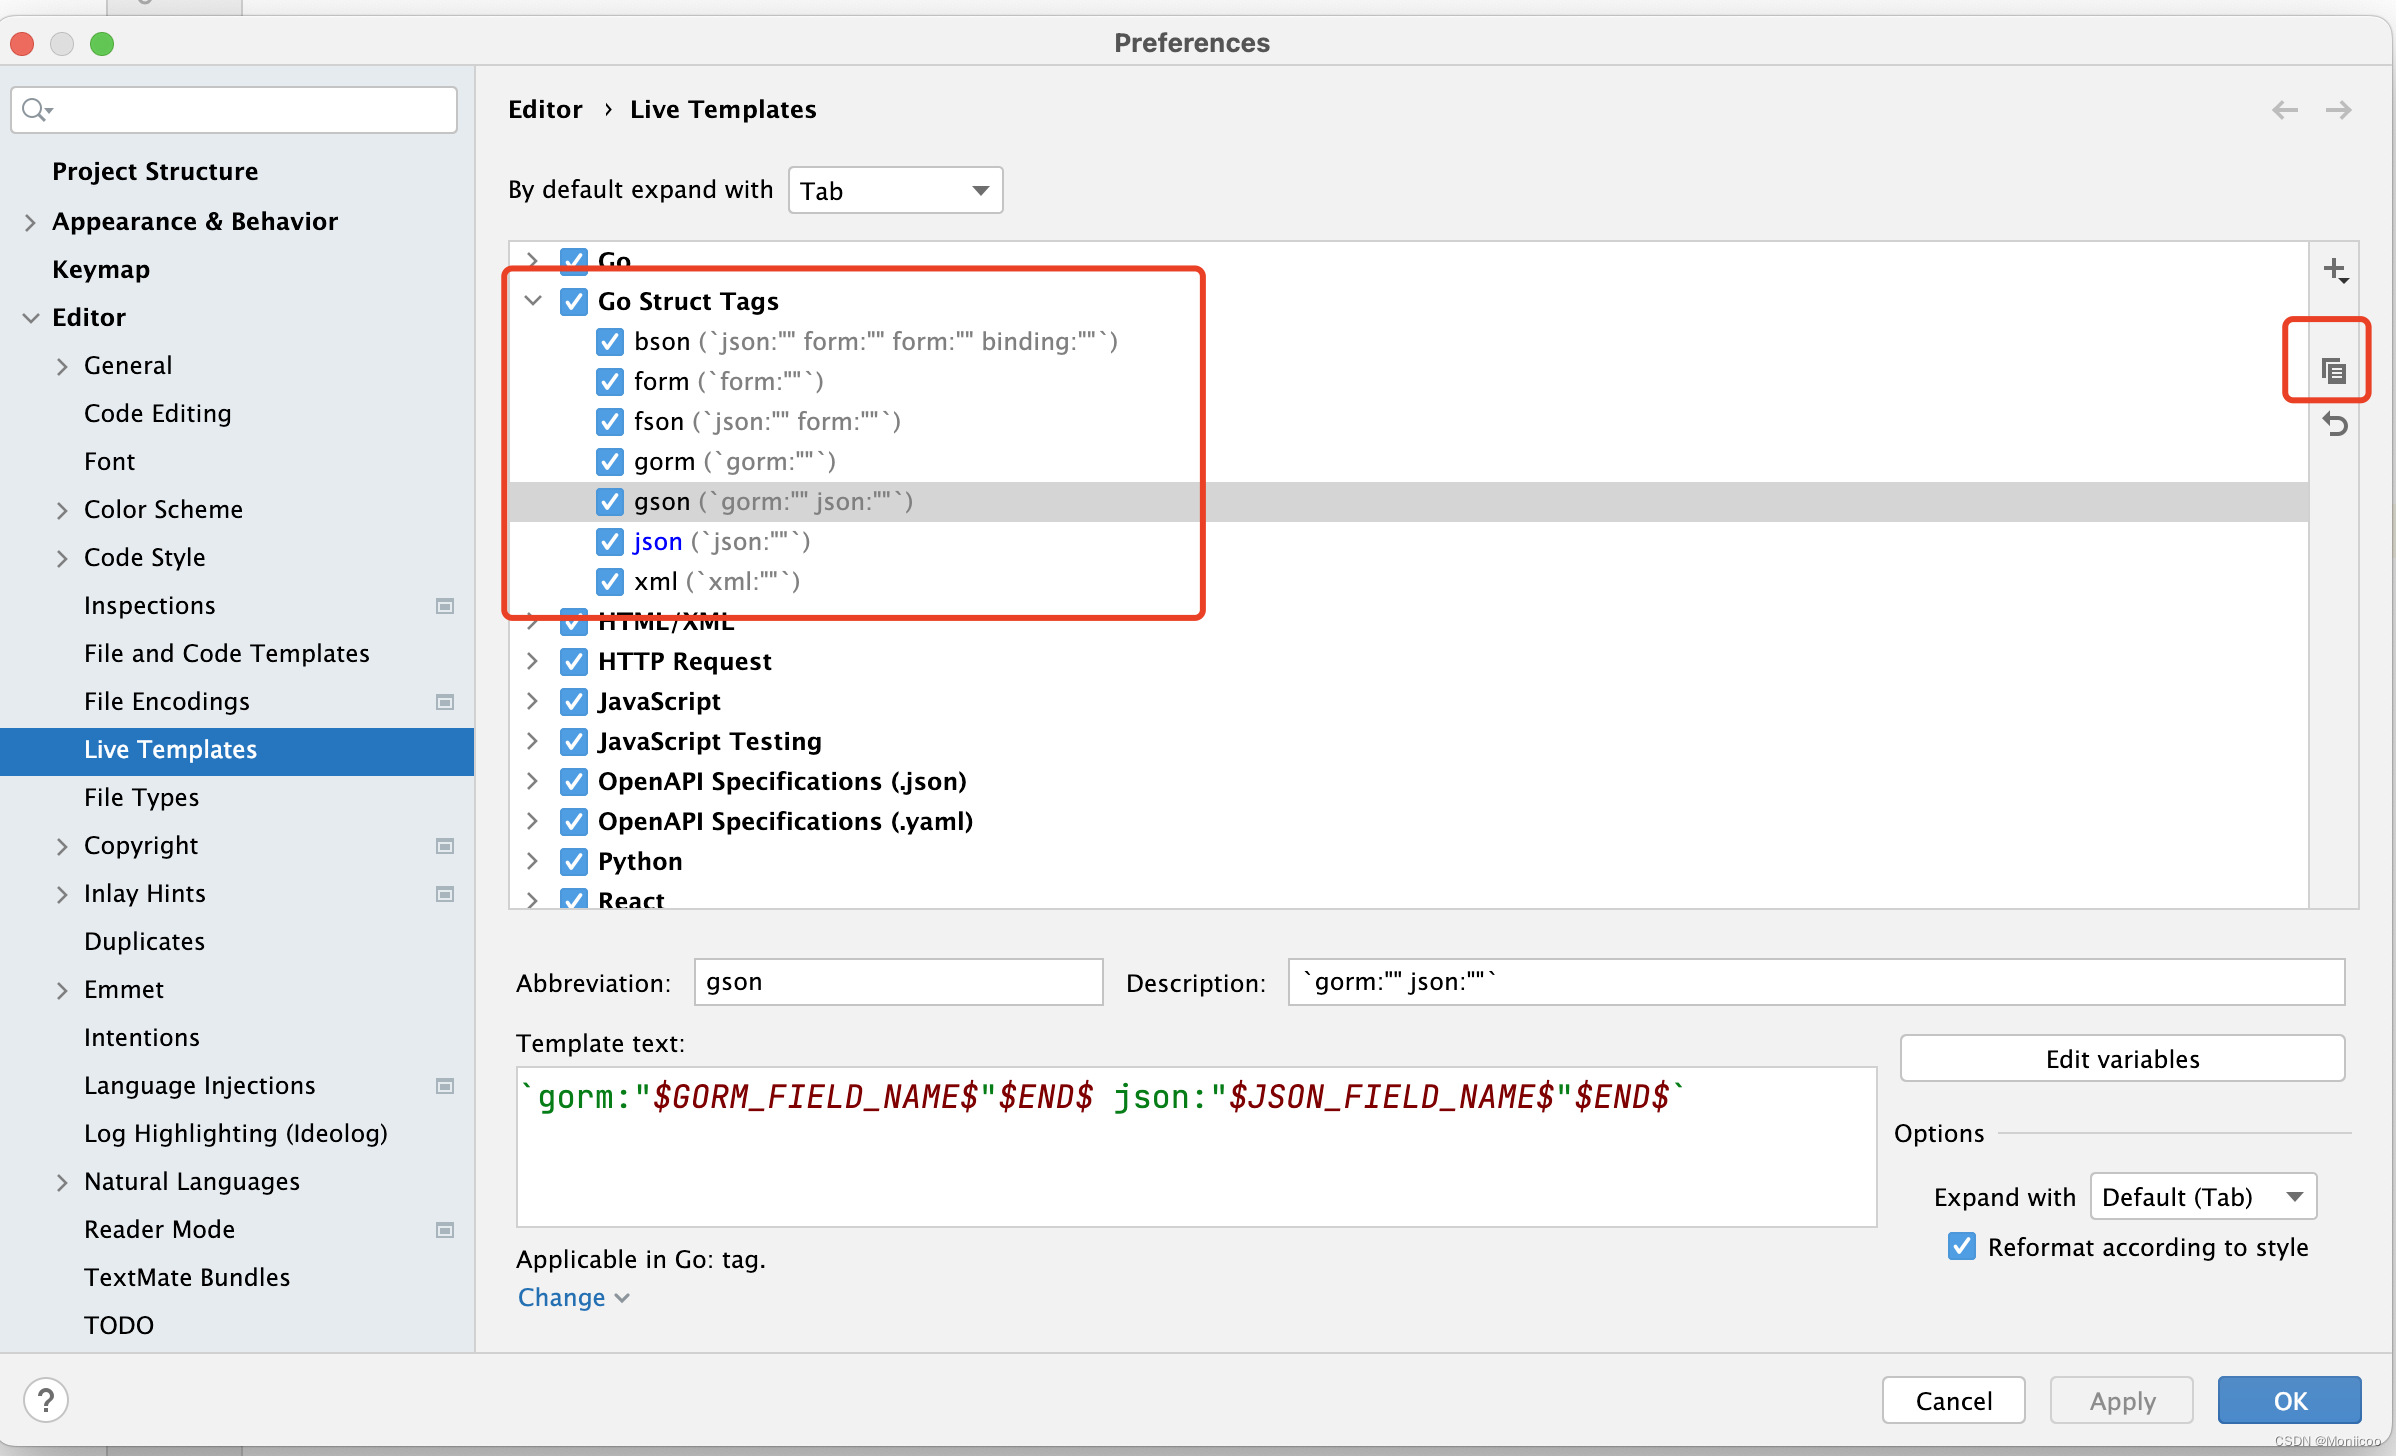
Task: Click the forward navigation arrow
Action: (2338, 110)
